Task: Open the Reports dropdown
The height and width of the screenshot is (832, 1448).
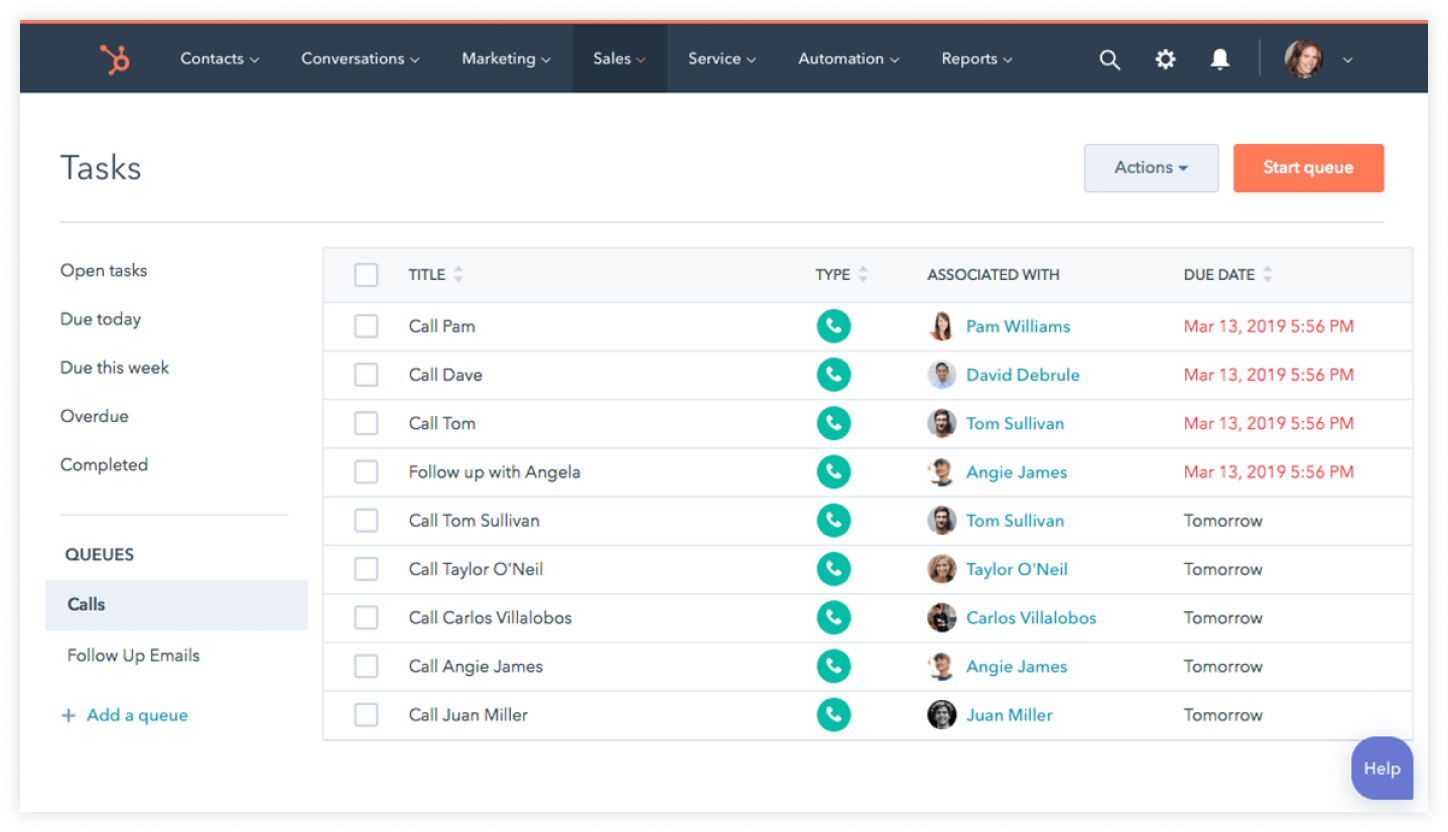Action: pos(976,59)
